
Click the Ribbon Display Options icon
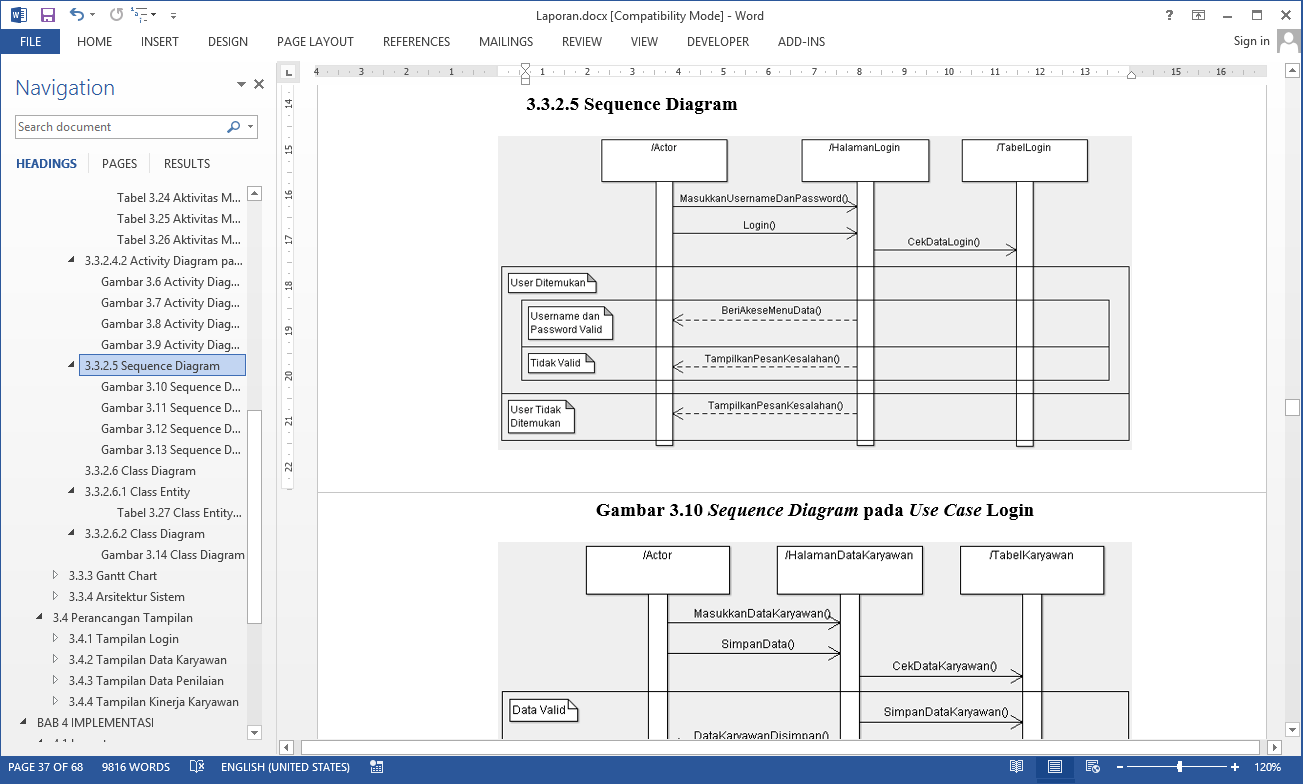(x=1198, y=15)
